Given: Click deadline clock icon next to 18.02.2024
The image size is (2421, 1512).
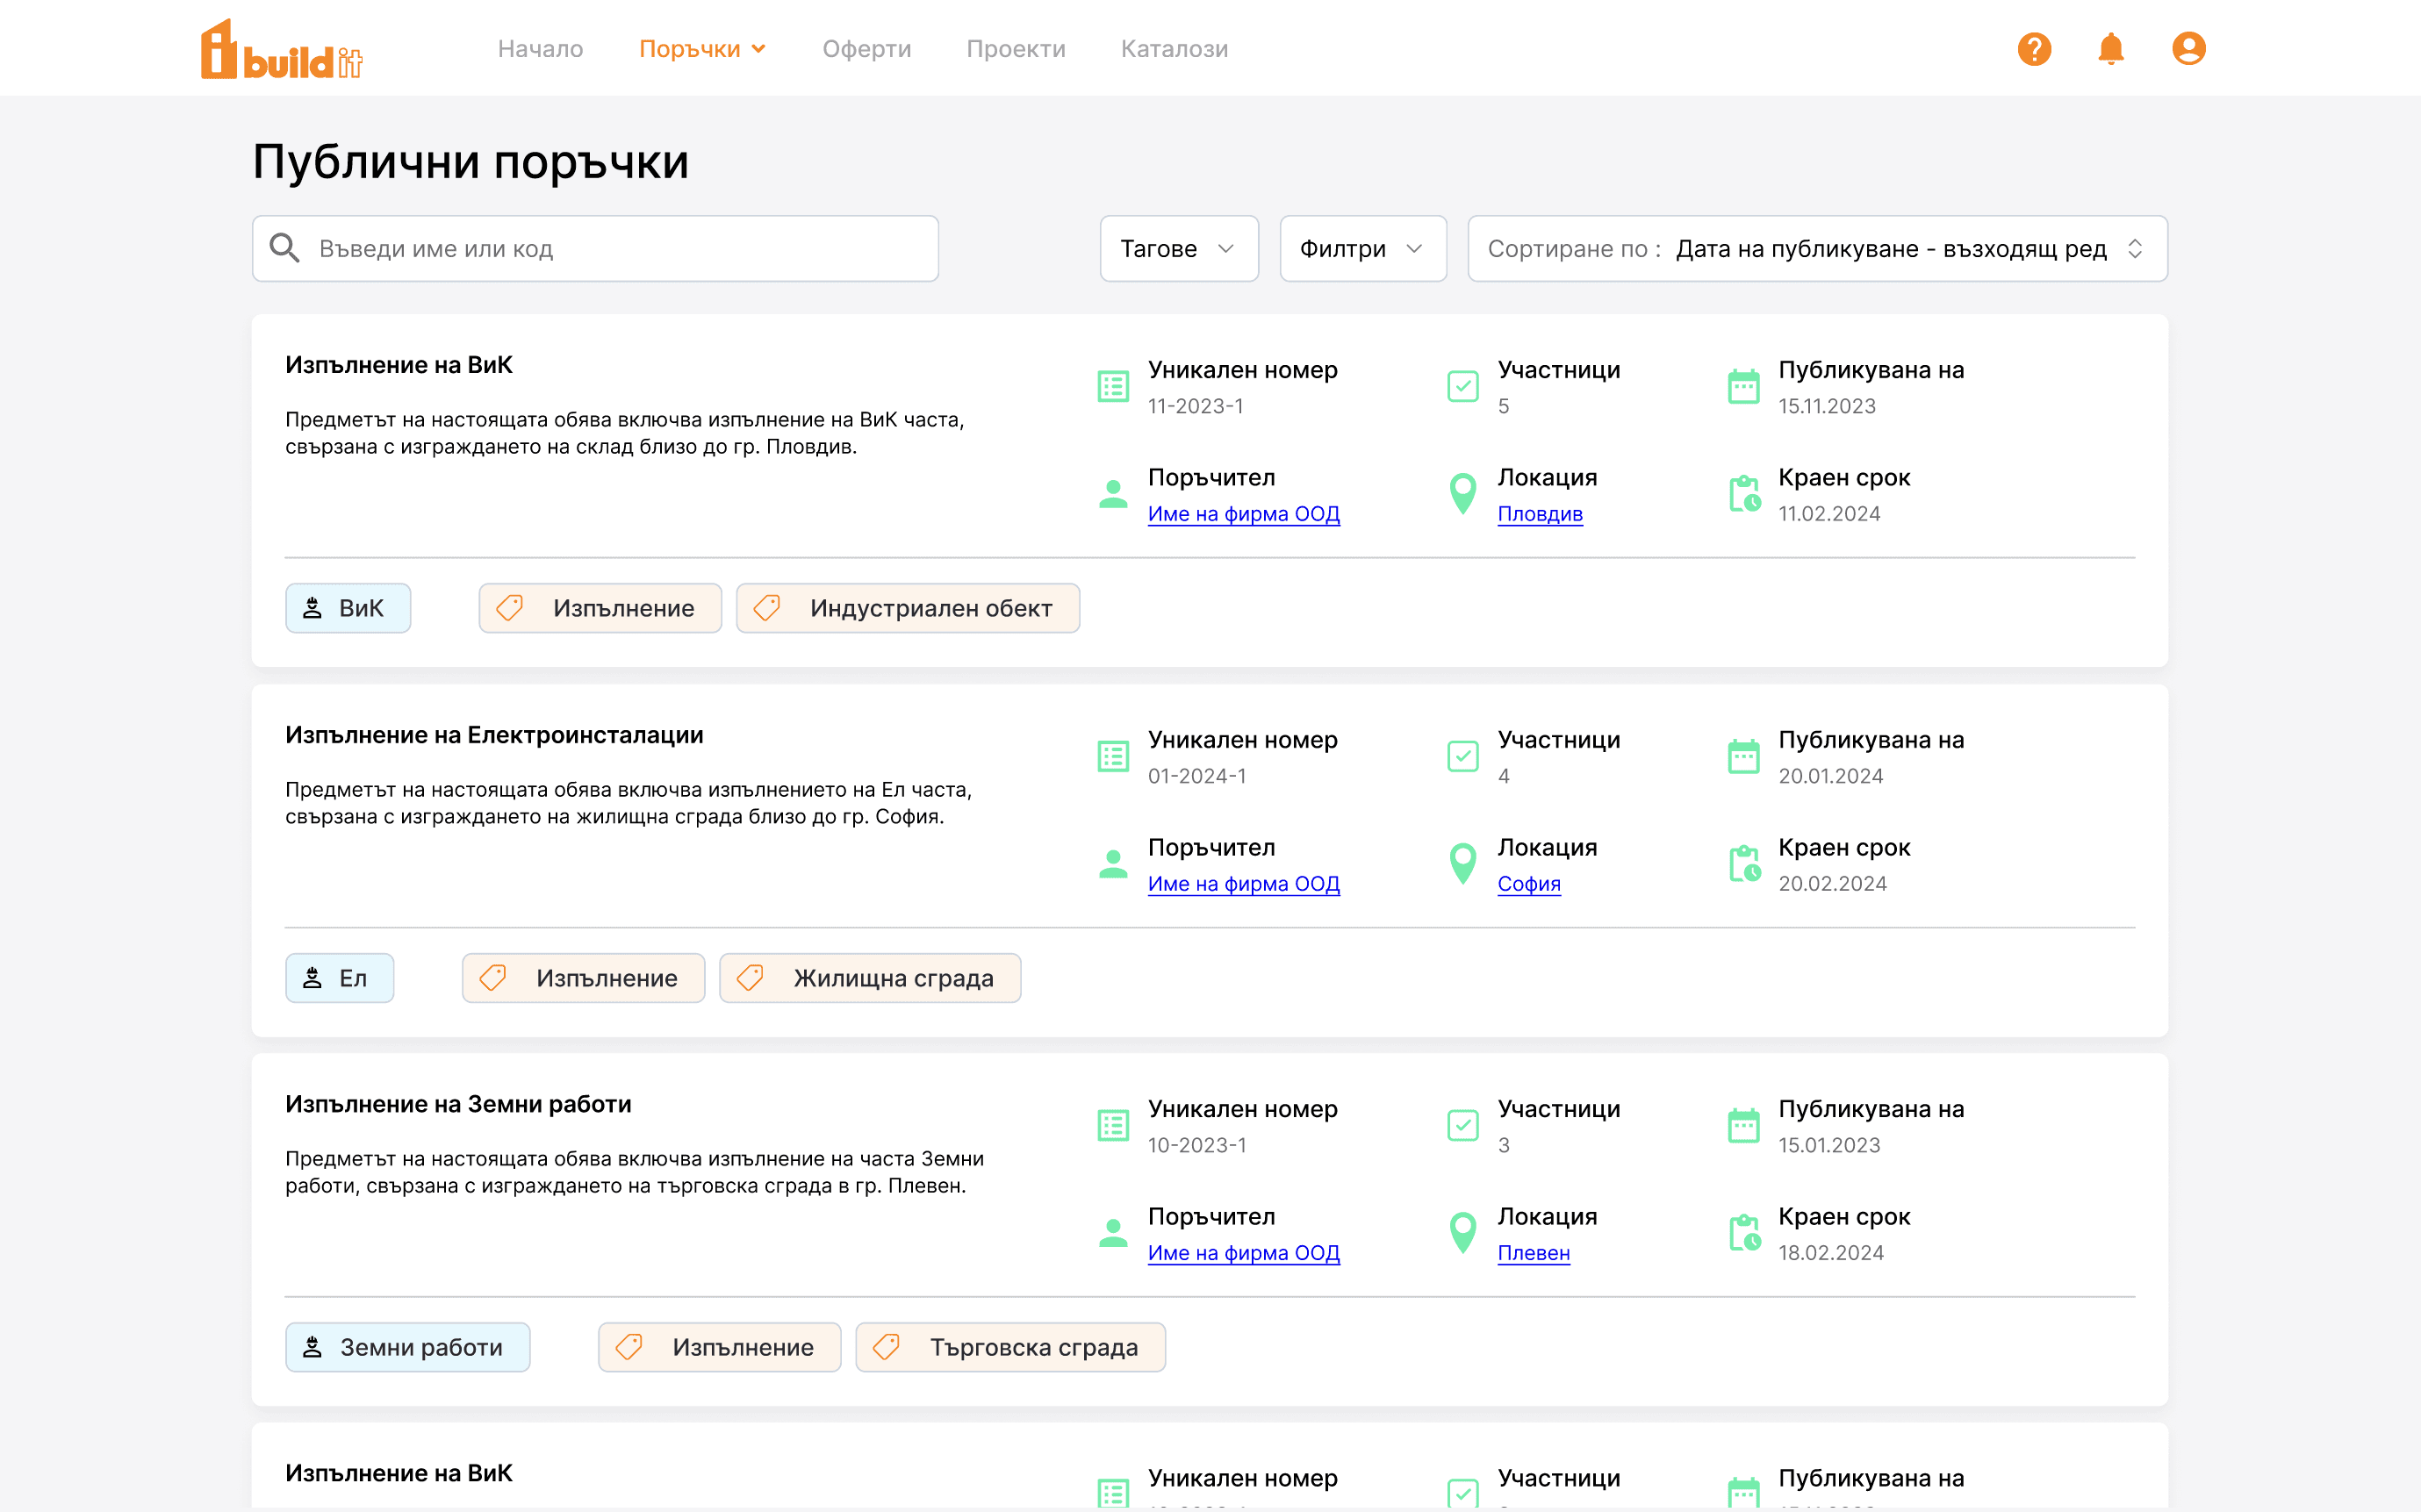Looking at the screenshot, I should click(x=1745, y=1233).
